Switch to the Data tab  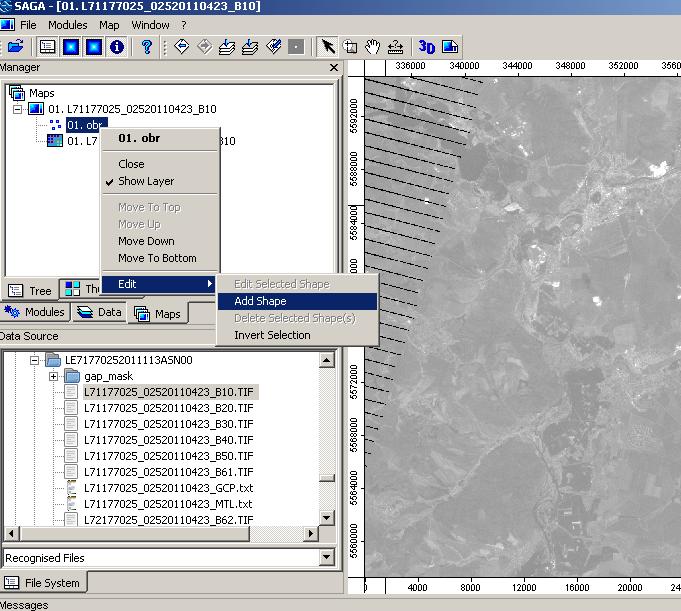[x=99, y=313]
